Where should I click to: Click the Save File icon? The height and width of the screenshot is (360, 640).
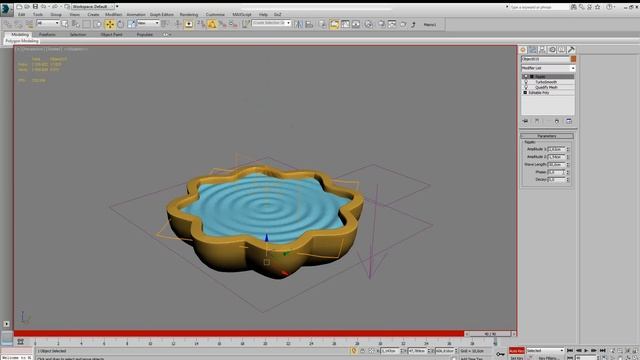(x=36, y=7)
